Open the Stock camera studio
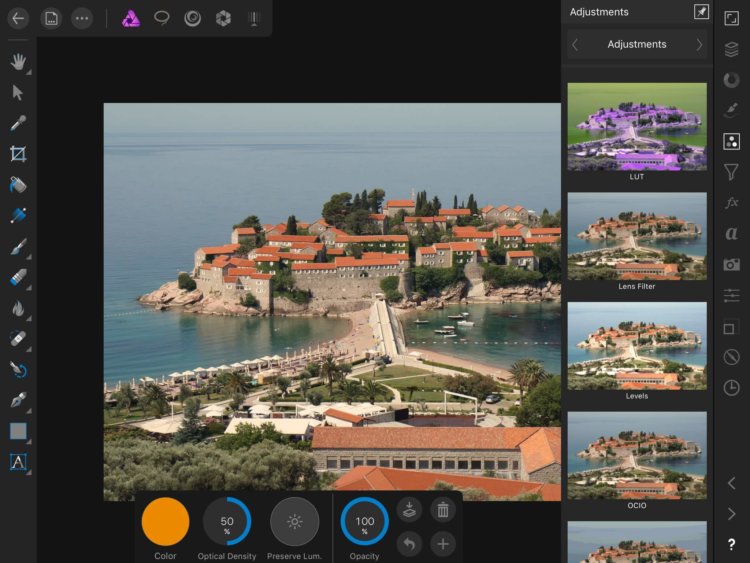The height and width of the screenshot is (563, 750). pos(731,264)
